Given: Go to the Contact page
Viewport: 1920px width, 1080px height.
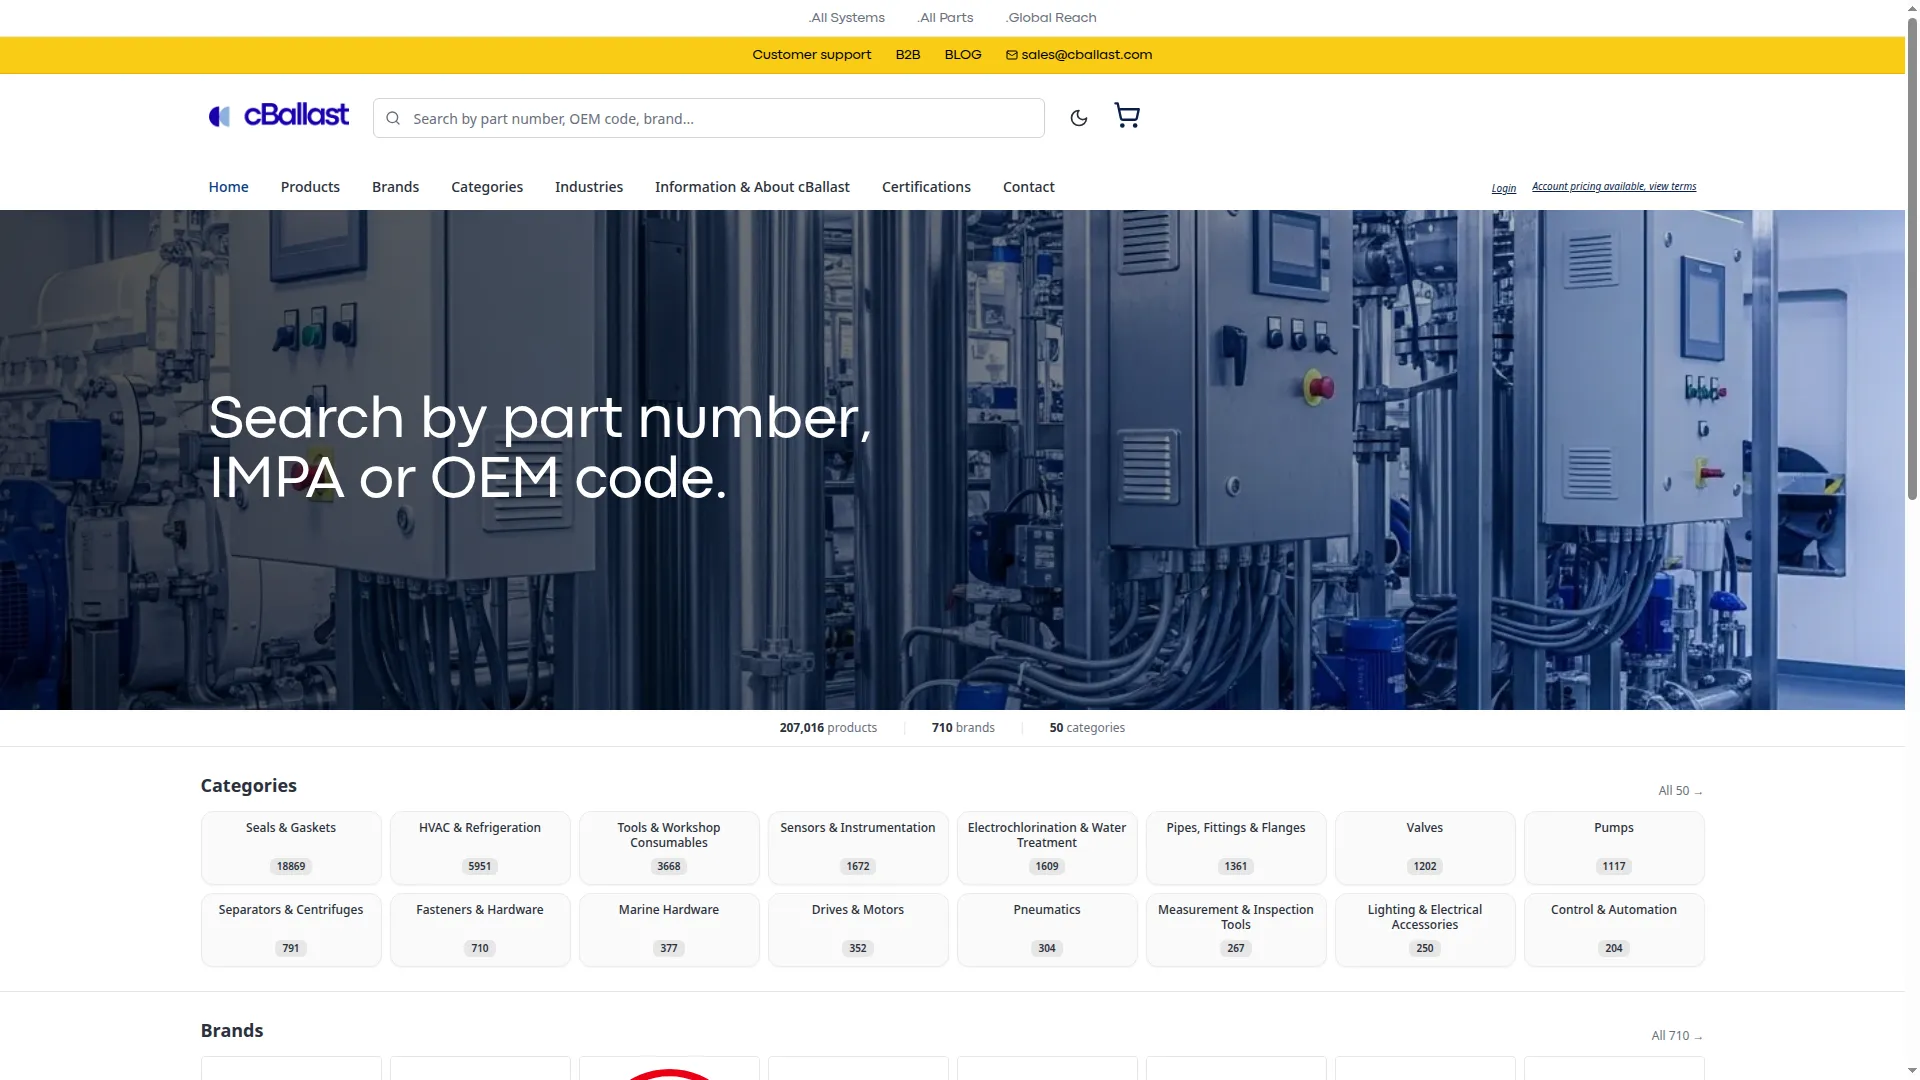Looking at the screenshot, I should coord(1028,187).
